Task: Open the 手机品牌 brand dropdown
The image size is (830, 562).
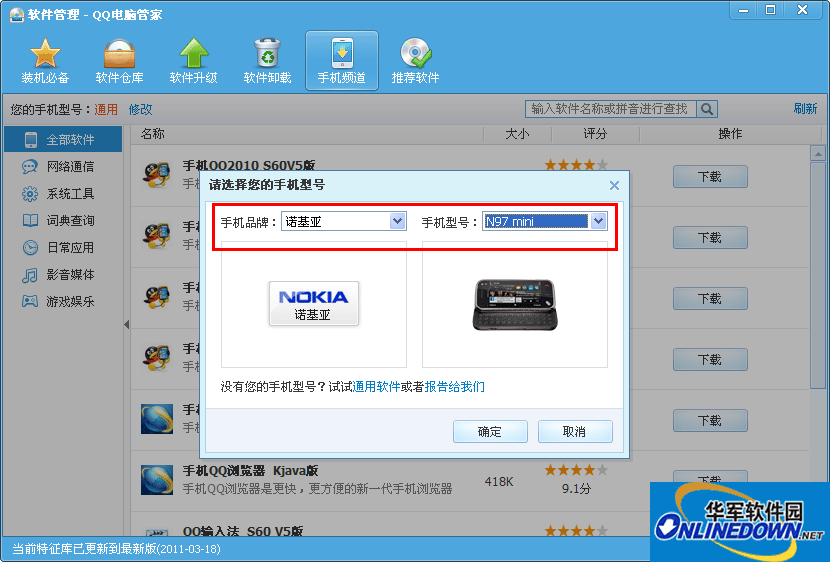Action: pos(344,221)
